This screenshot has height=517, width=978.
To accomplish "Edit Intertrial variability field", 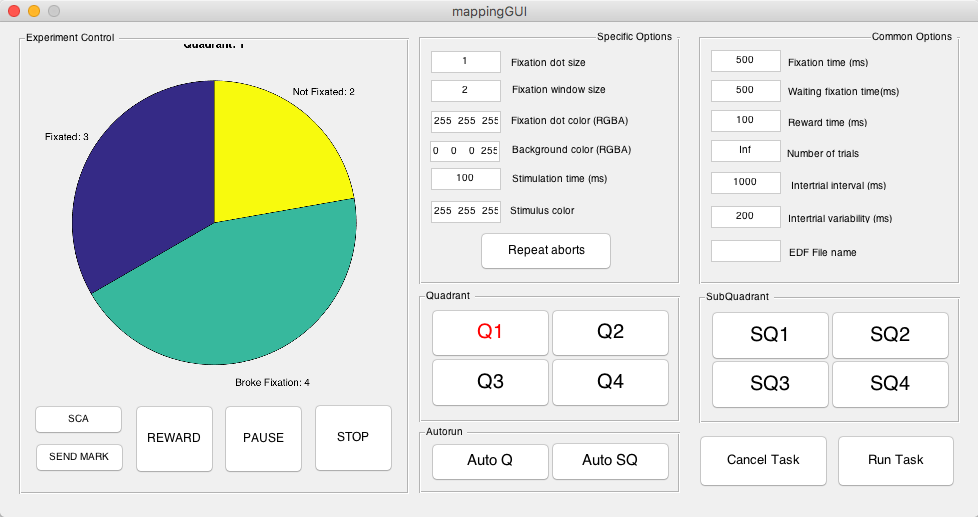I will tap(745, 216).
